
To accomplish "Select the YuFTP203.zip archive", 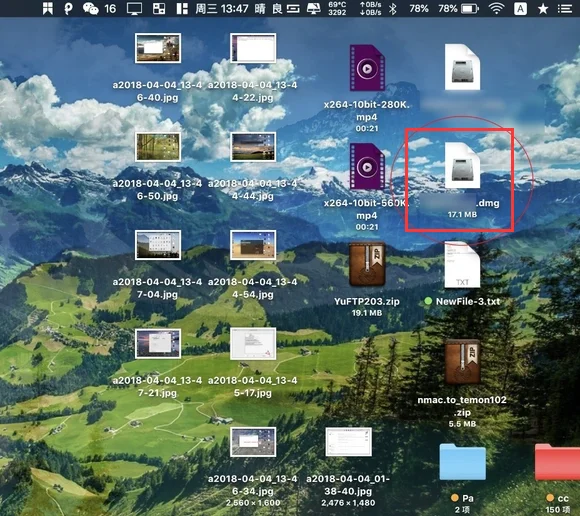I will 367,264.
